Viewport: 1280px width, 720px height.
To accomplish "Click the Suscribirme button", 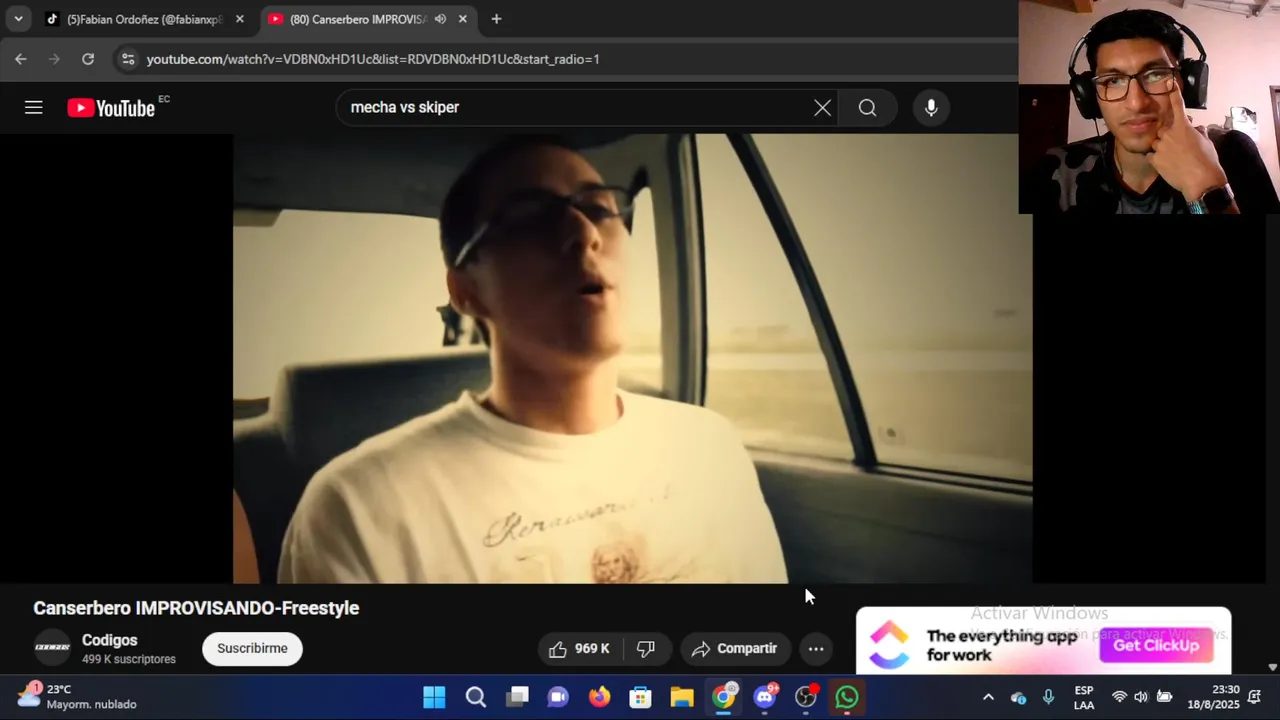I will pos(252,649).
